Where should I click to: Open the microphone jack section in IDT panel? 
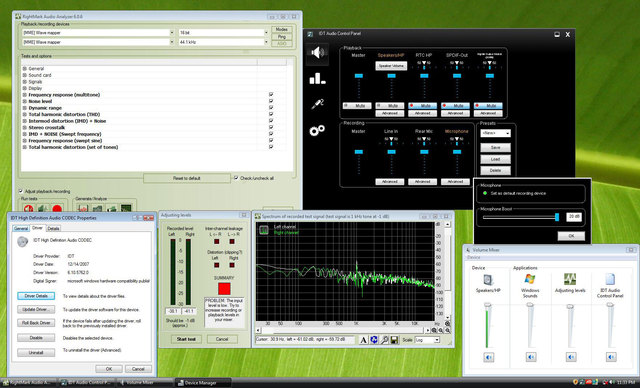tap(318, 104)
